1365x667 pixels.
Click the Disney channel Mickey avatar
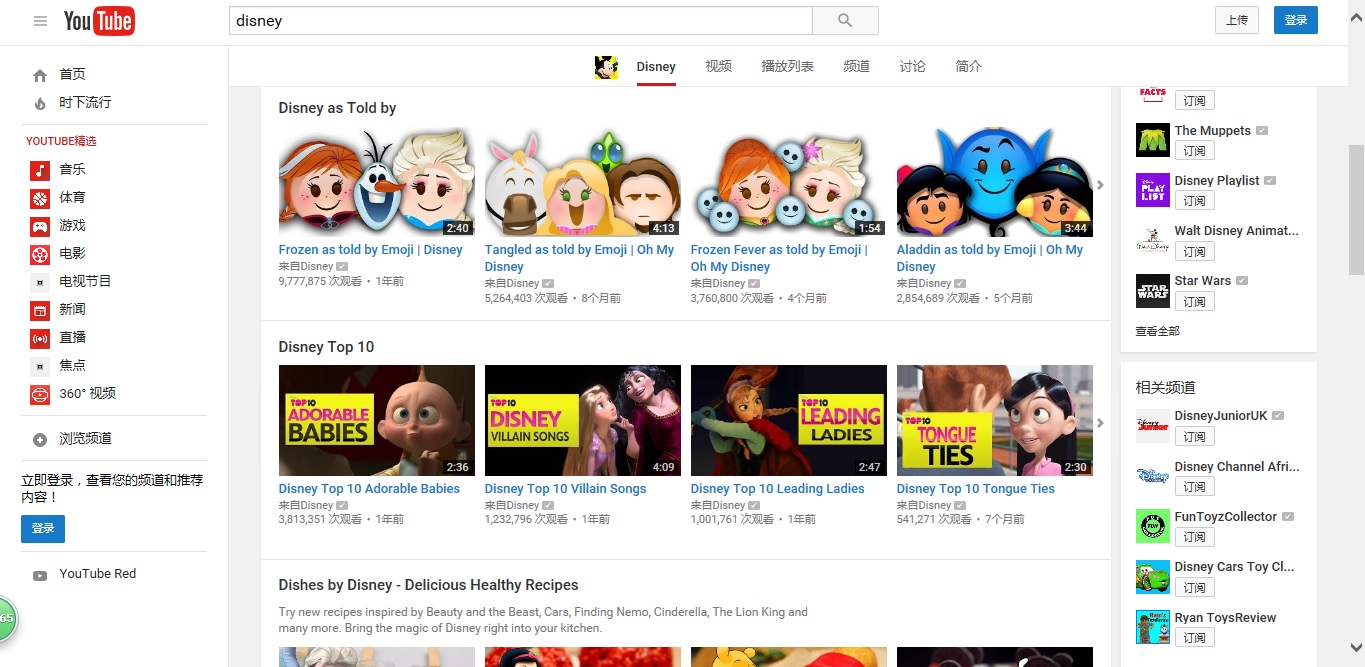pos(606,67)
